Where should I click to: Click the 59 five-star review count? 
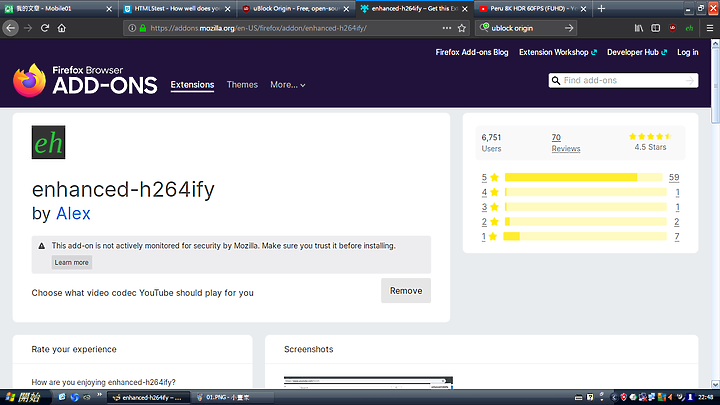(x=674, y=177)
